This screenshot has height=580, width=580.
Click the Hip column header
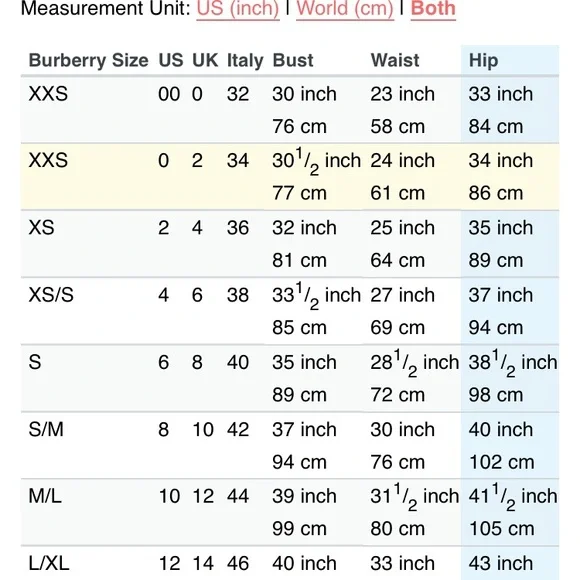483,60
